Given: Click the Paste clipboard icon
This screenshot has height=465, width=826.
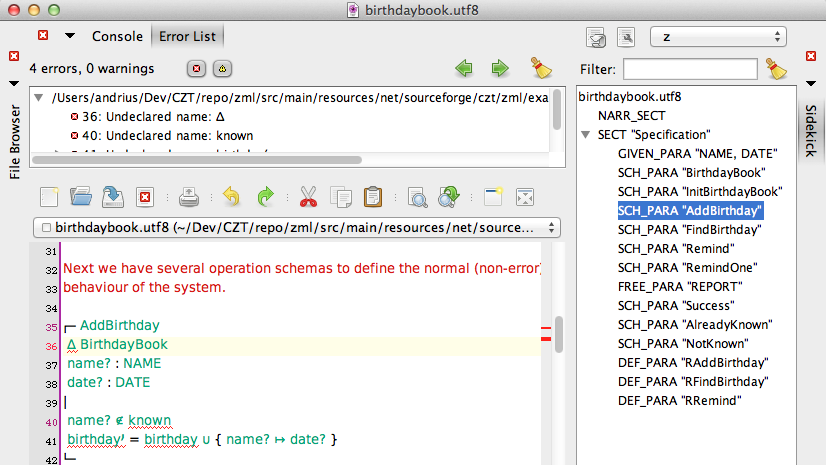Looking at the screenshot, I should click(373, 197).
